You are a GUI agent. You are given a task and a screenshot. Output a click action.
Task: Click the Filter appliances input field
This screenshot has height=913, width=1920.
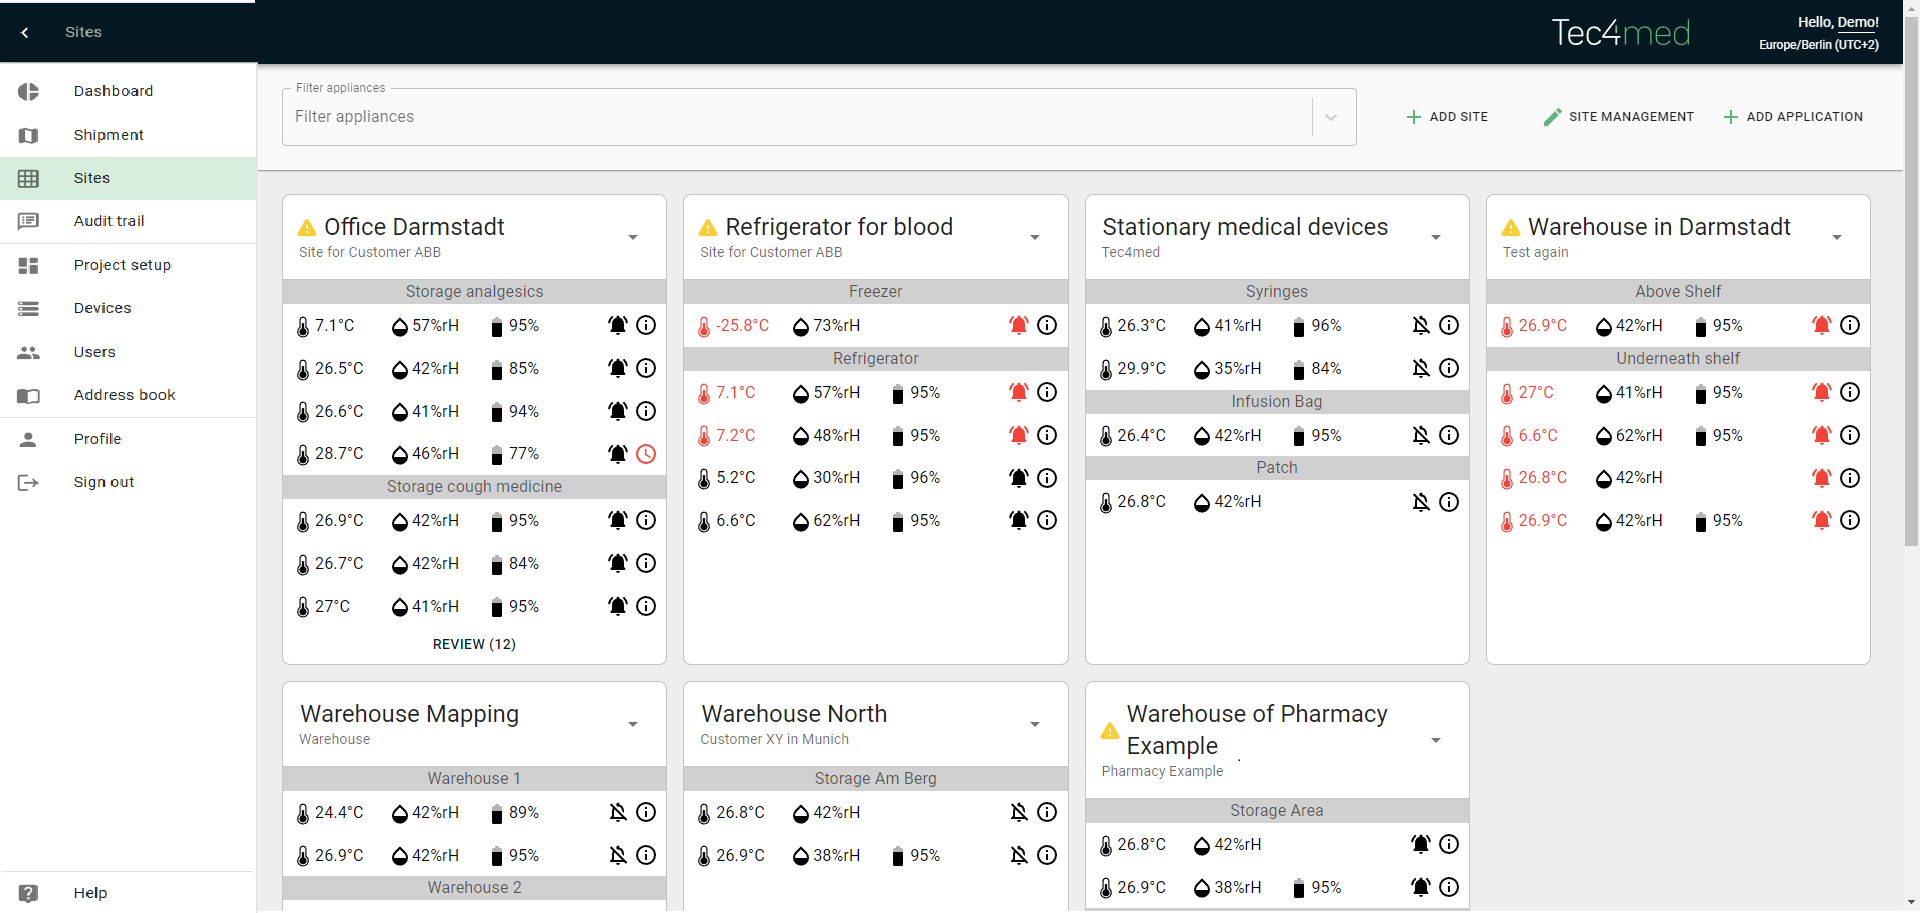(x=795, y=117)
